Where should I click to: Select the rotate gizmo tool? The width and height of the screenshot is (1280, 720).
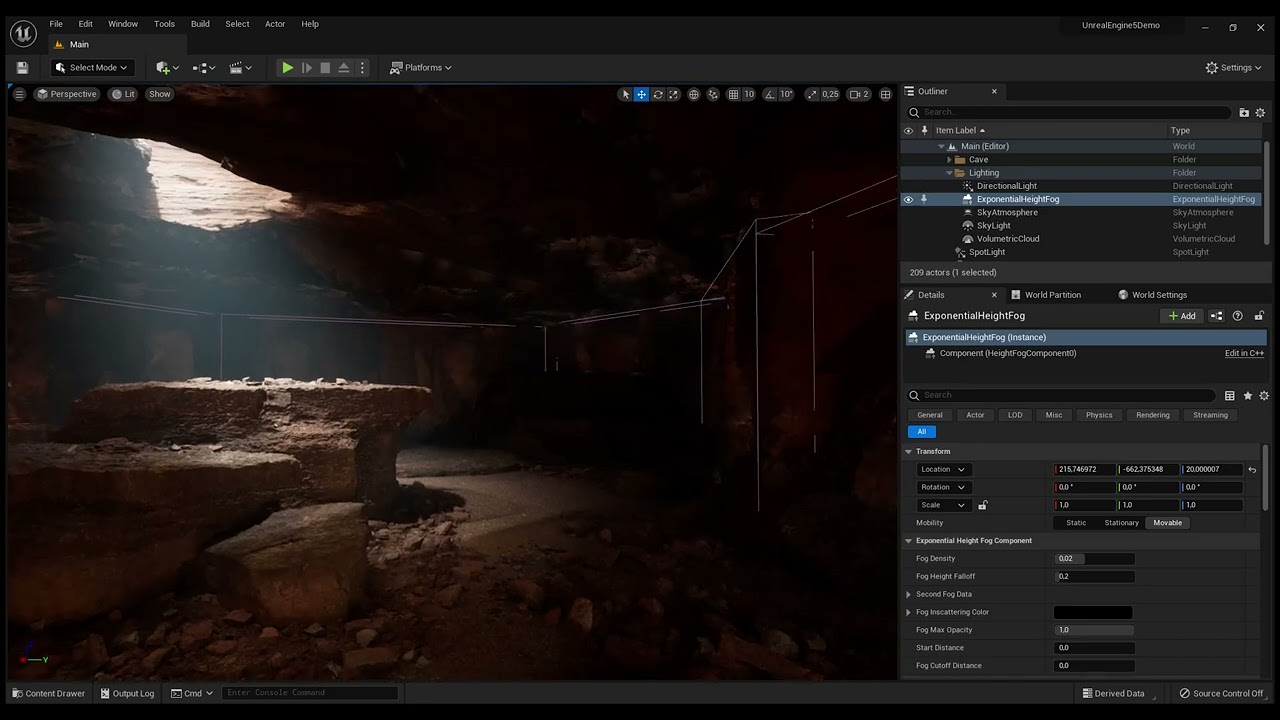coord(658,94)
